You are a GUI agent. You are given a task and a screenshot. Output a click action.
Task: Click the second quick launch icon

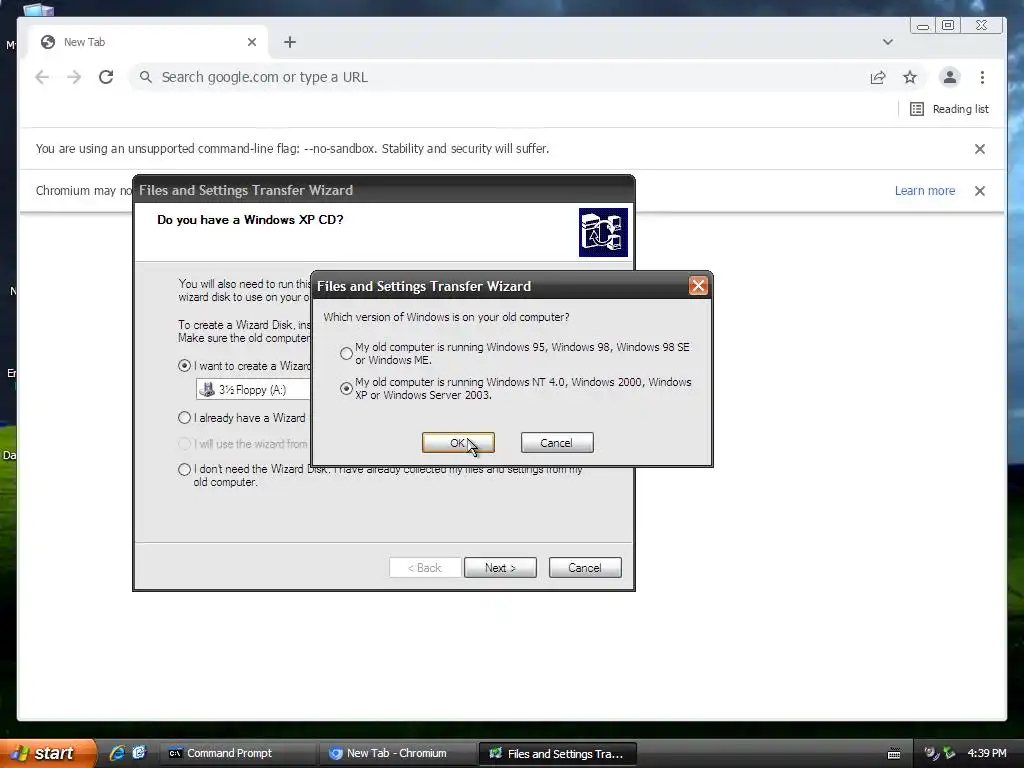click(139, 753)
